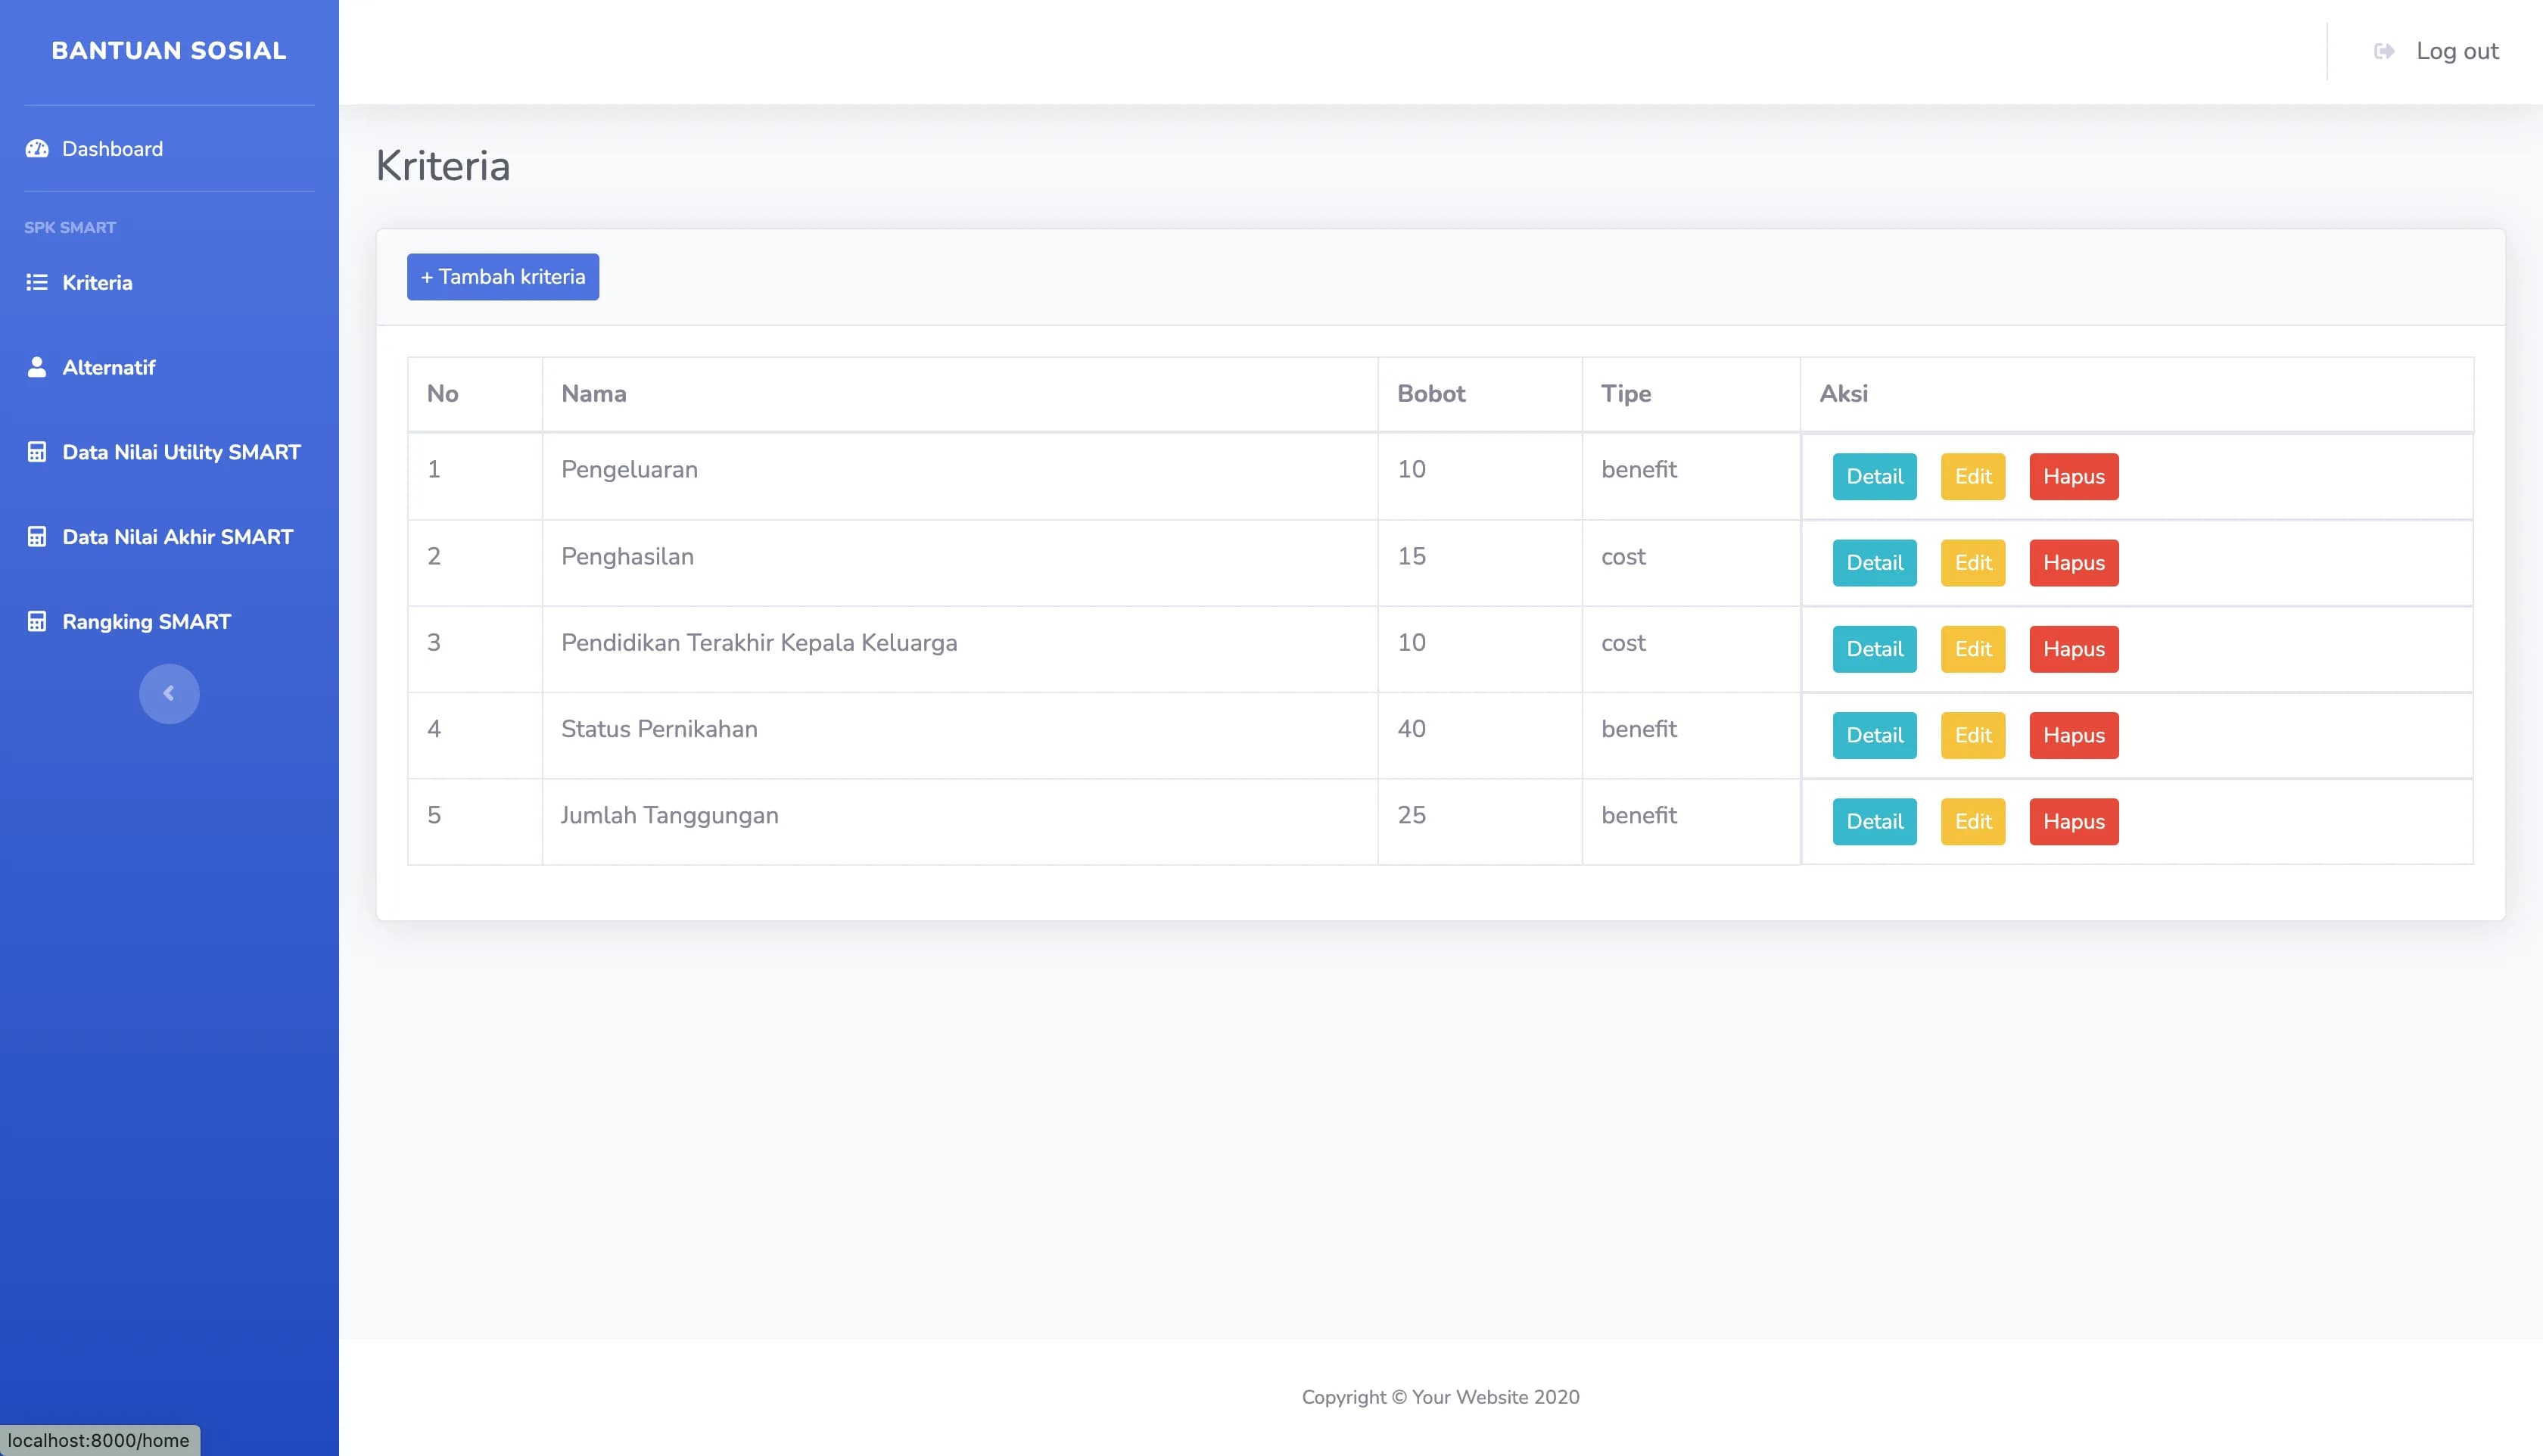Image resolution: width=2543 pixels, height=1456 pixels.
Task: Open the Alternatif menu item
Action: coord(108,367)
